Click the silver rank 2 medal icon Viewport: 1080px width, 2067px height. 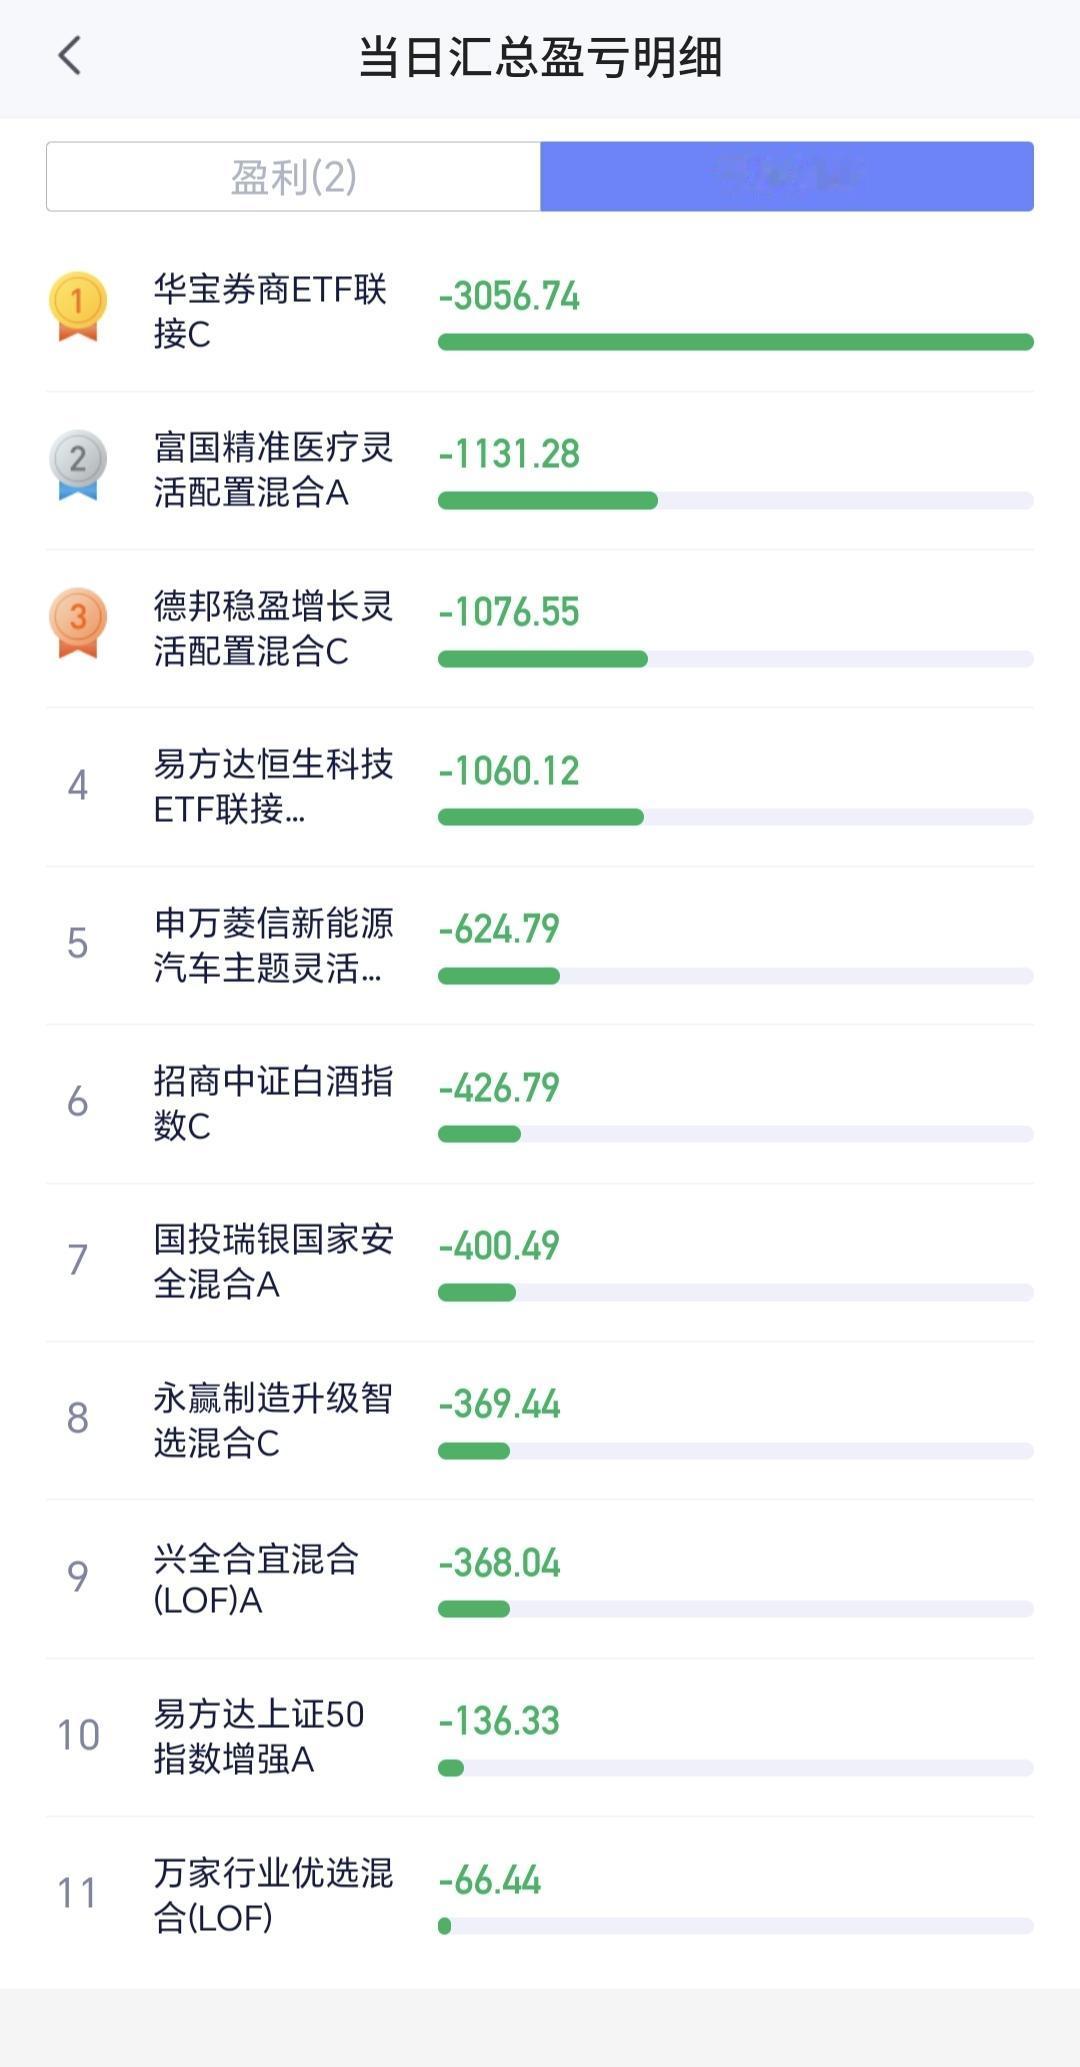tap(78, 465)
